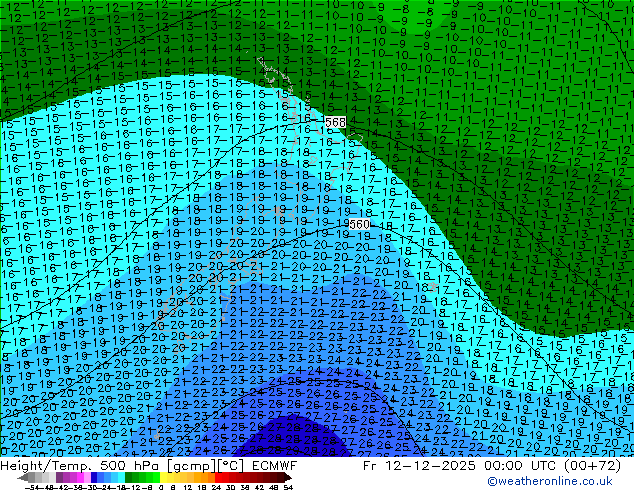Click the right-end 54 value on the legend
The image size is (634, 490).
(288, 486)
